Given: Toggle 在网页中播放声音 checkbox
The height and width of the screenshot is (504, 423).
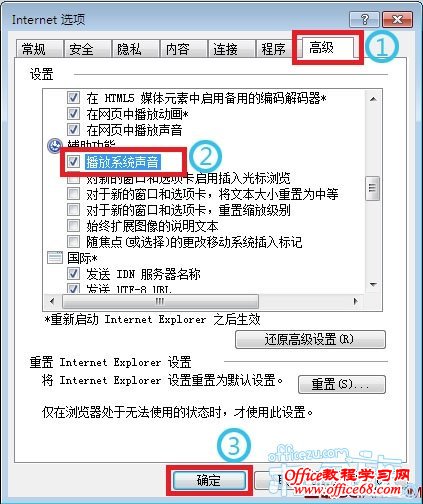Looking at the screenshot, I should click(x=73, y=129).
